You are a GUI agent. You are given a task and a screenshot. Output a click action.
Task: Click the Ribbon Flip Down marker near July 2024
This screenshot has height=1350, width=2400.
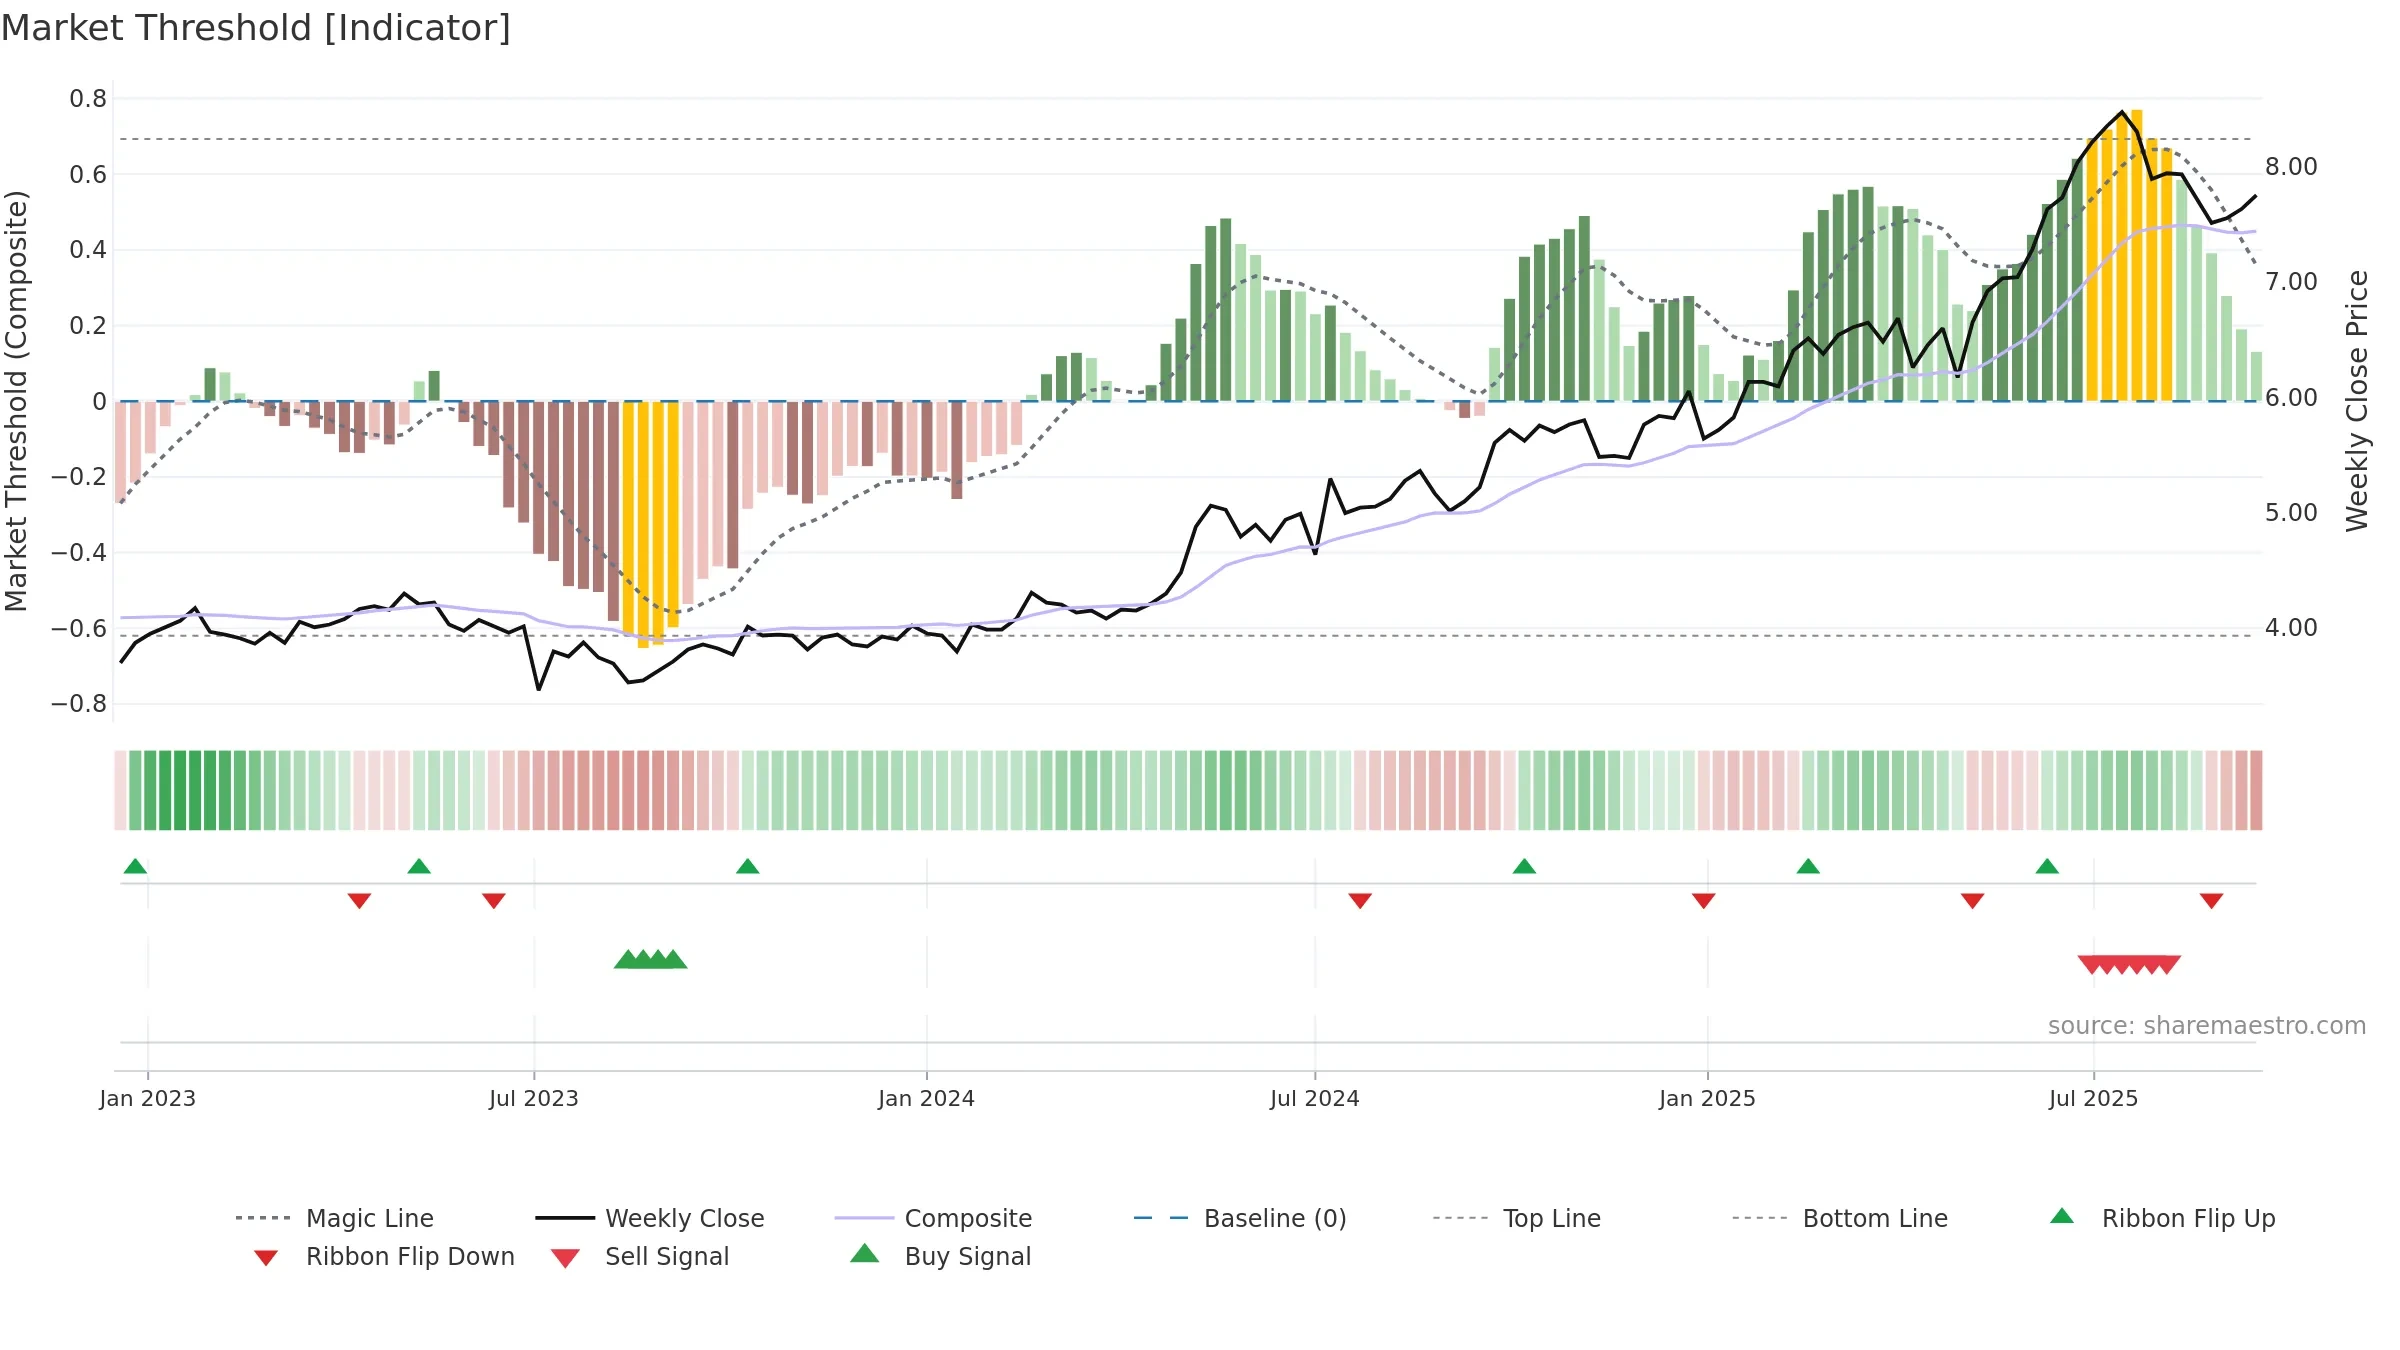pyautogui.click(x=1360, y=901)
